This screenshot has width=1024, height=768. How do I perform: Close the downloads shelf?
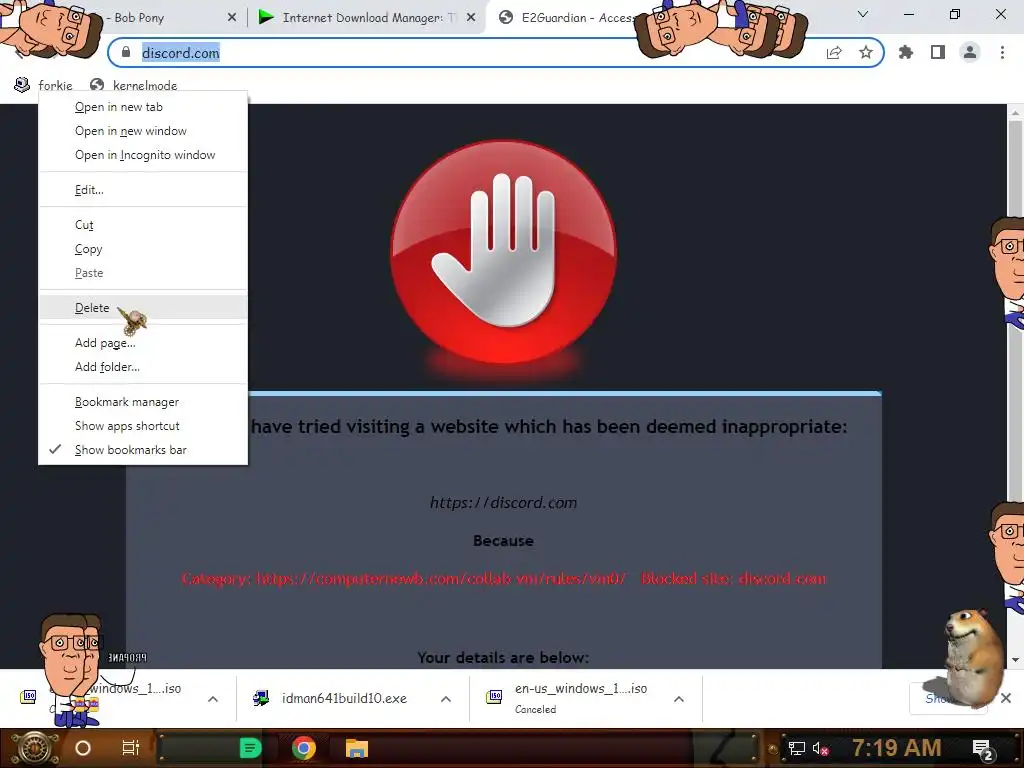1006,698
